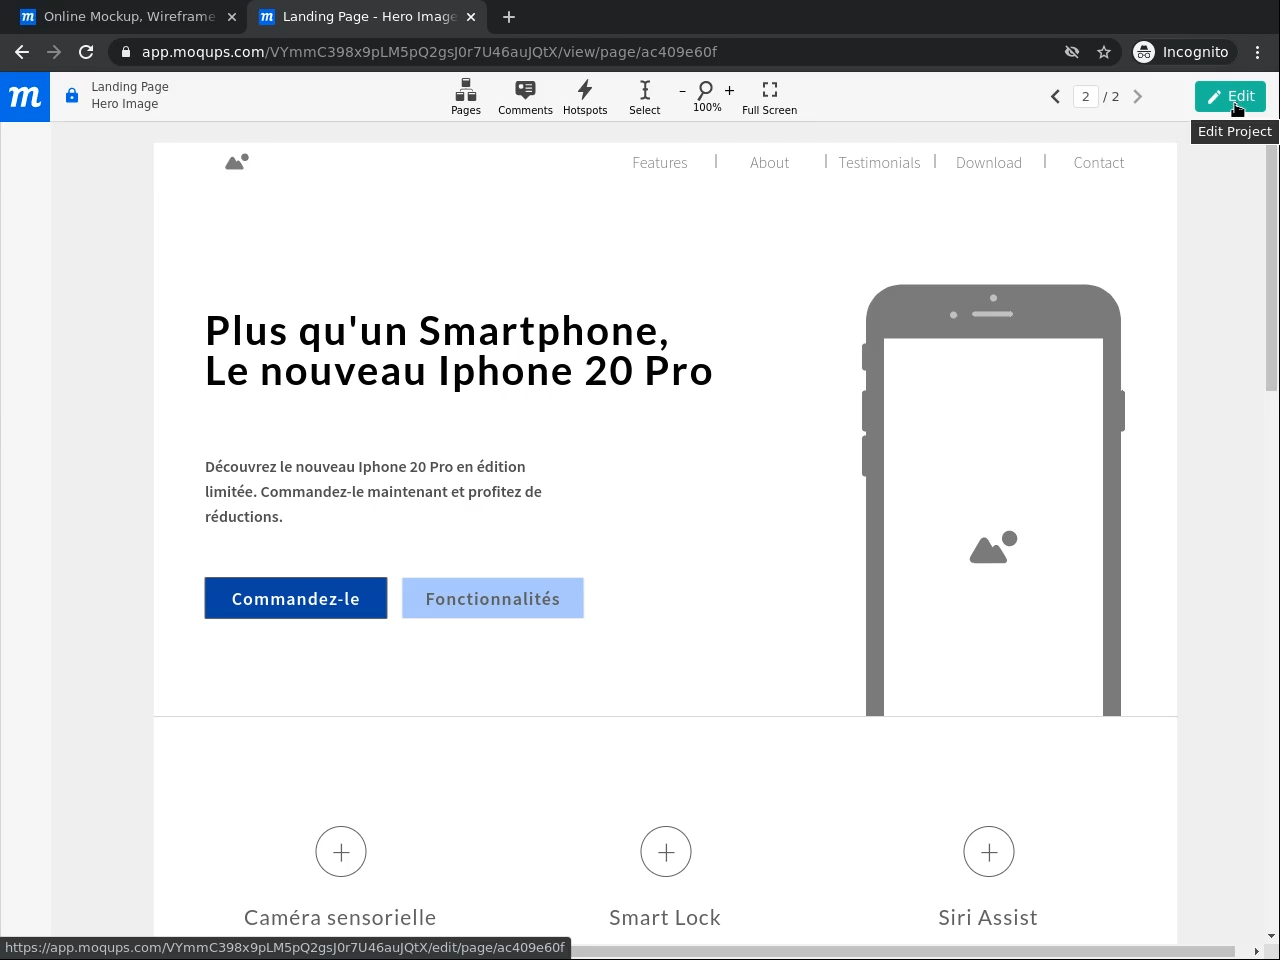This screenshot has width=1280, height=960.
Task: Click the hero headline about Iphone 20 Pro
Action: (459, 351)
